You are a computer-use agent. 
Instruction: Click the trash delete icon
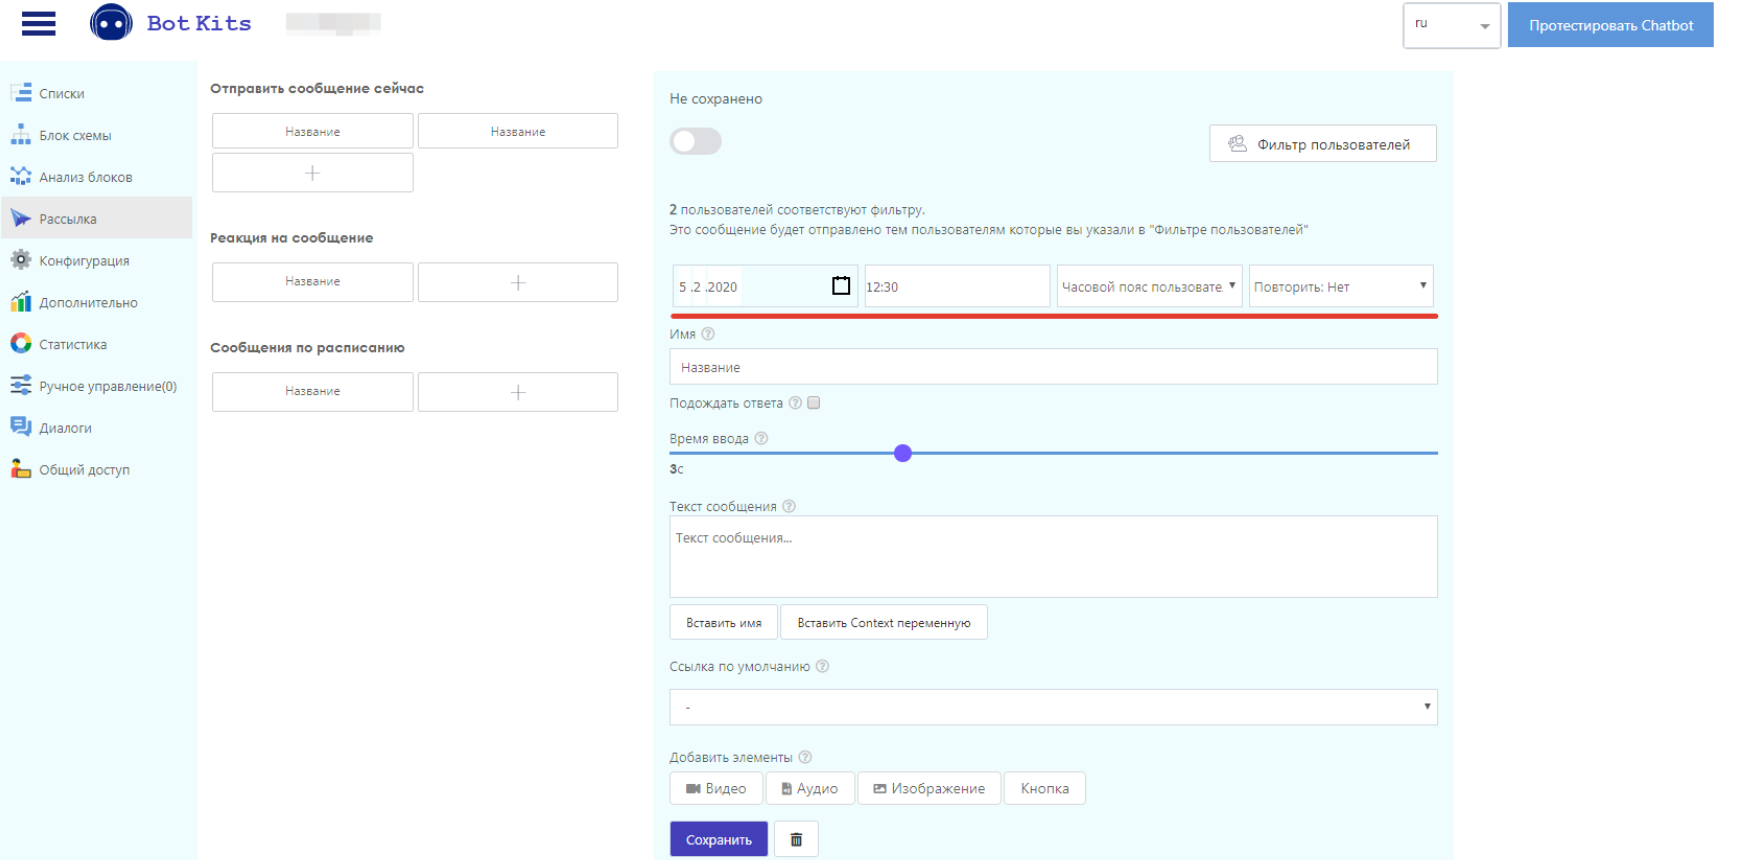796,839
